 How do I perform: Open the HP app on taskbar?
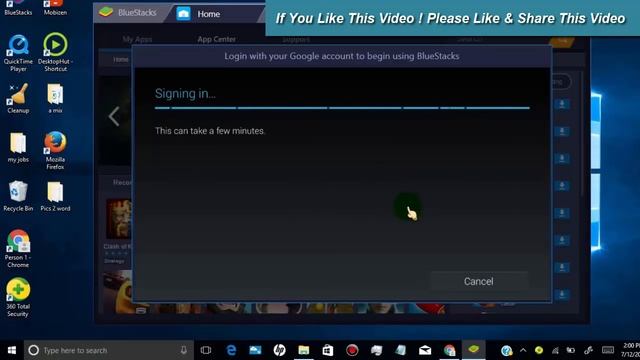pos(279,350)
